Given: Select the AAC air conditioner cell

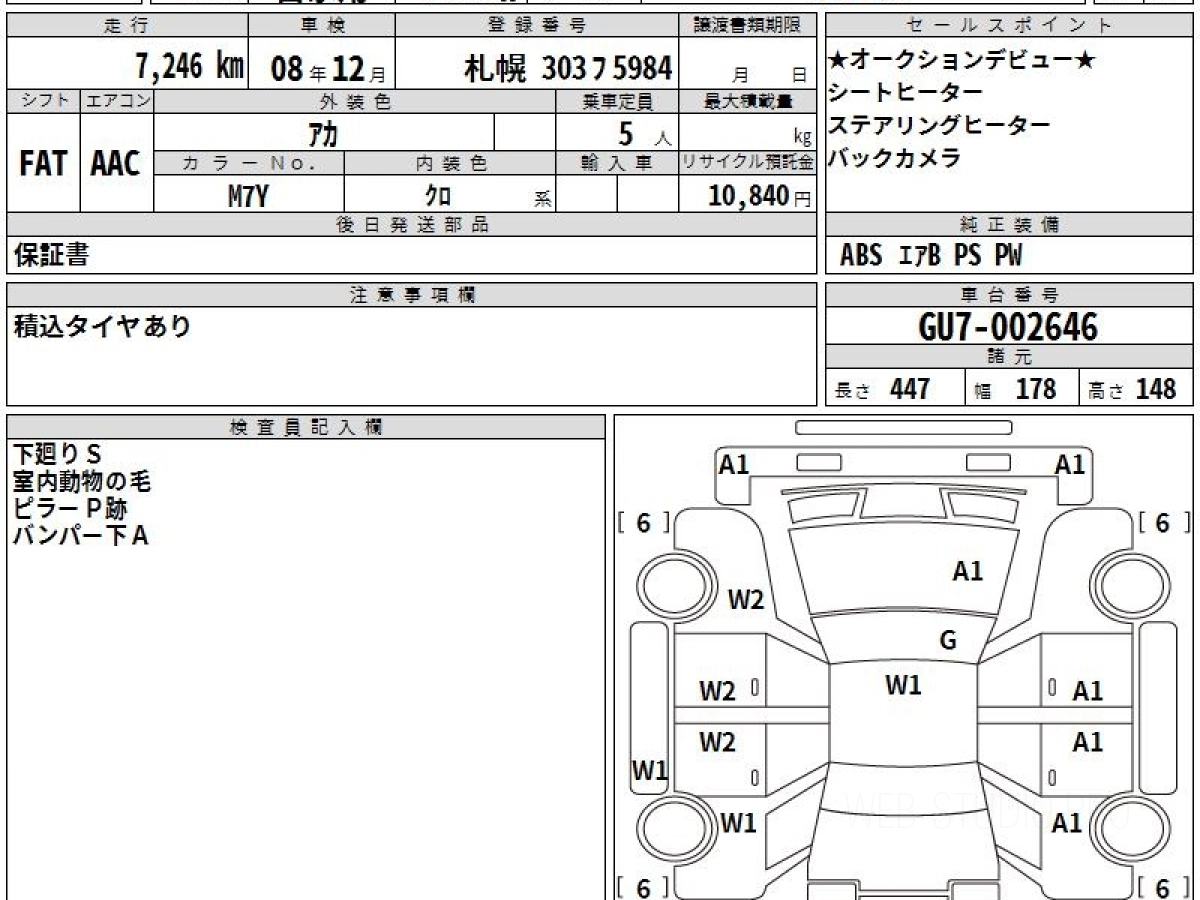Looking at the screenshot, I should [116, 164].
